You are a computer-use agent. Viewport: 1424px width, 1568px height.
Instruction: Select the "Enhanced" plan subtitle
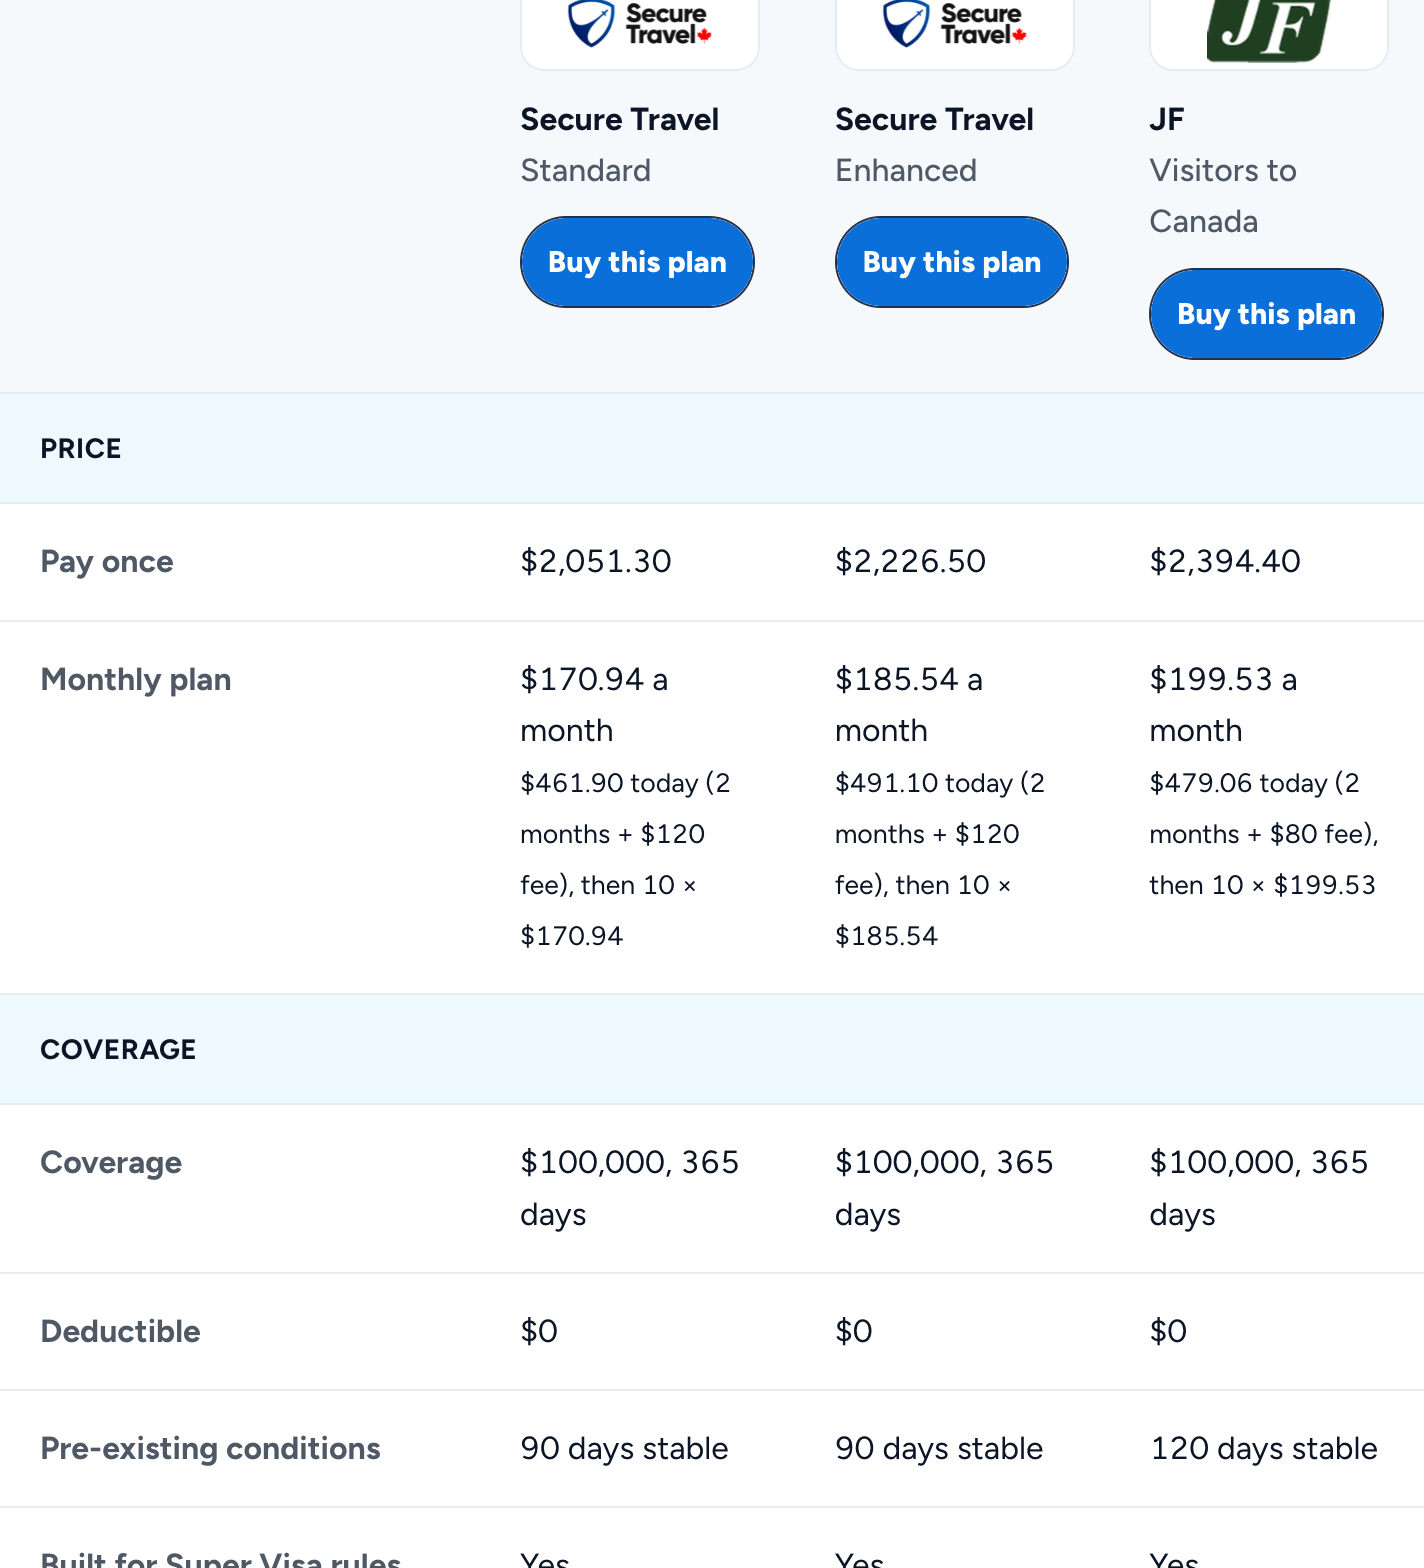click(906, 170)
